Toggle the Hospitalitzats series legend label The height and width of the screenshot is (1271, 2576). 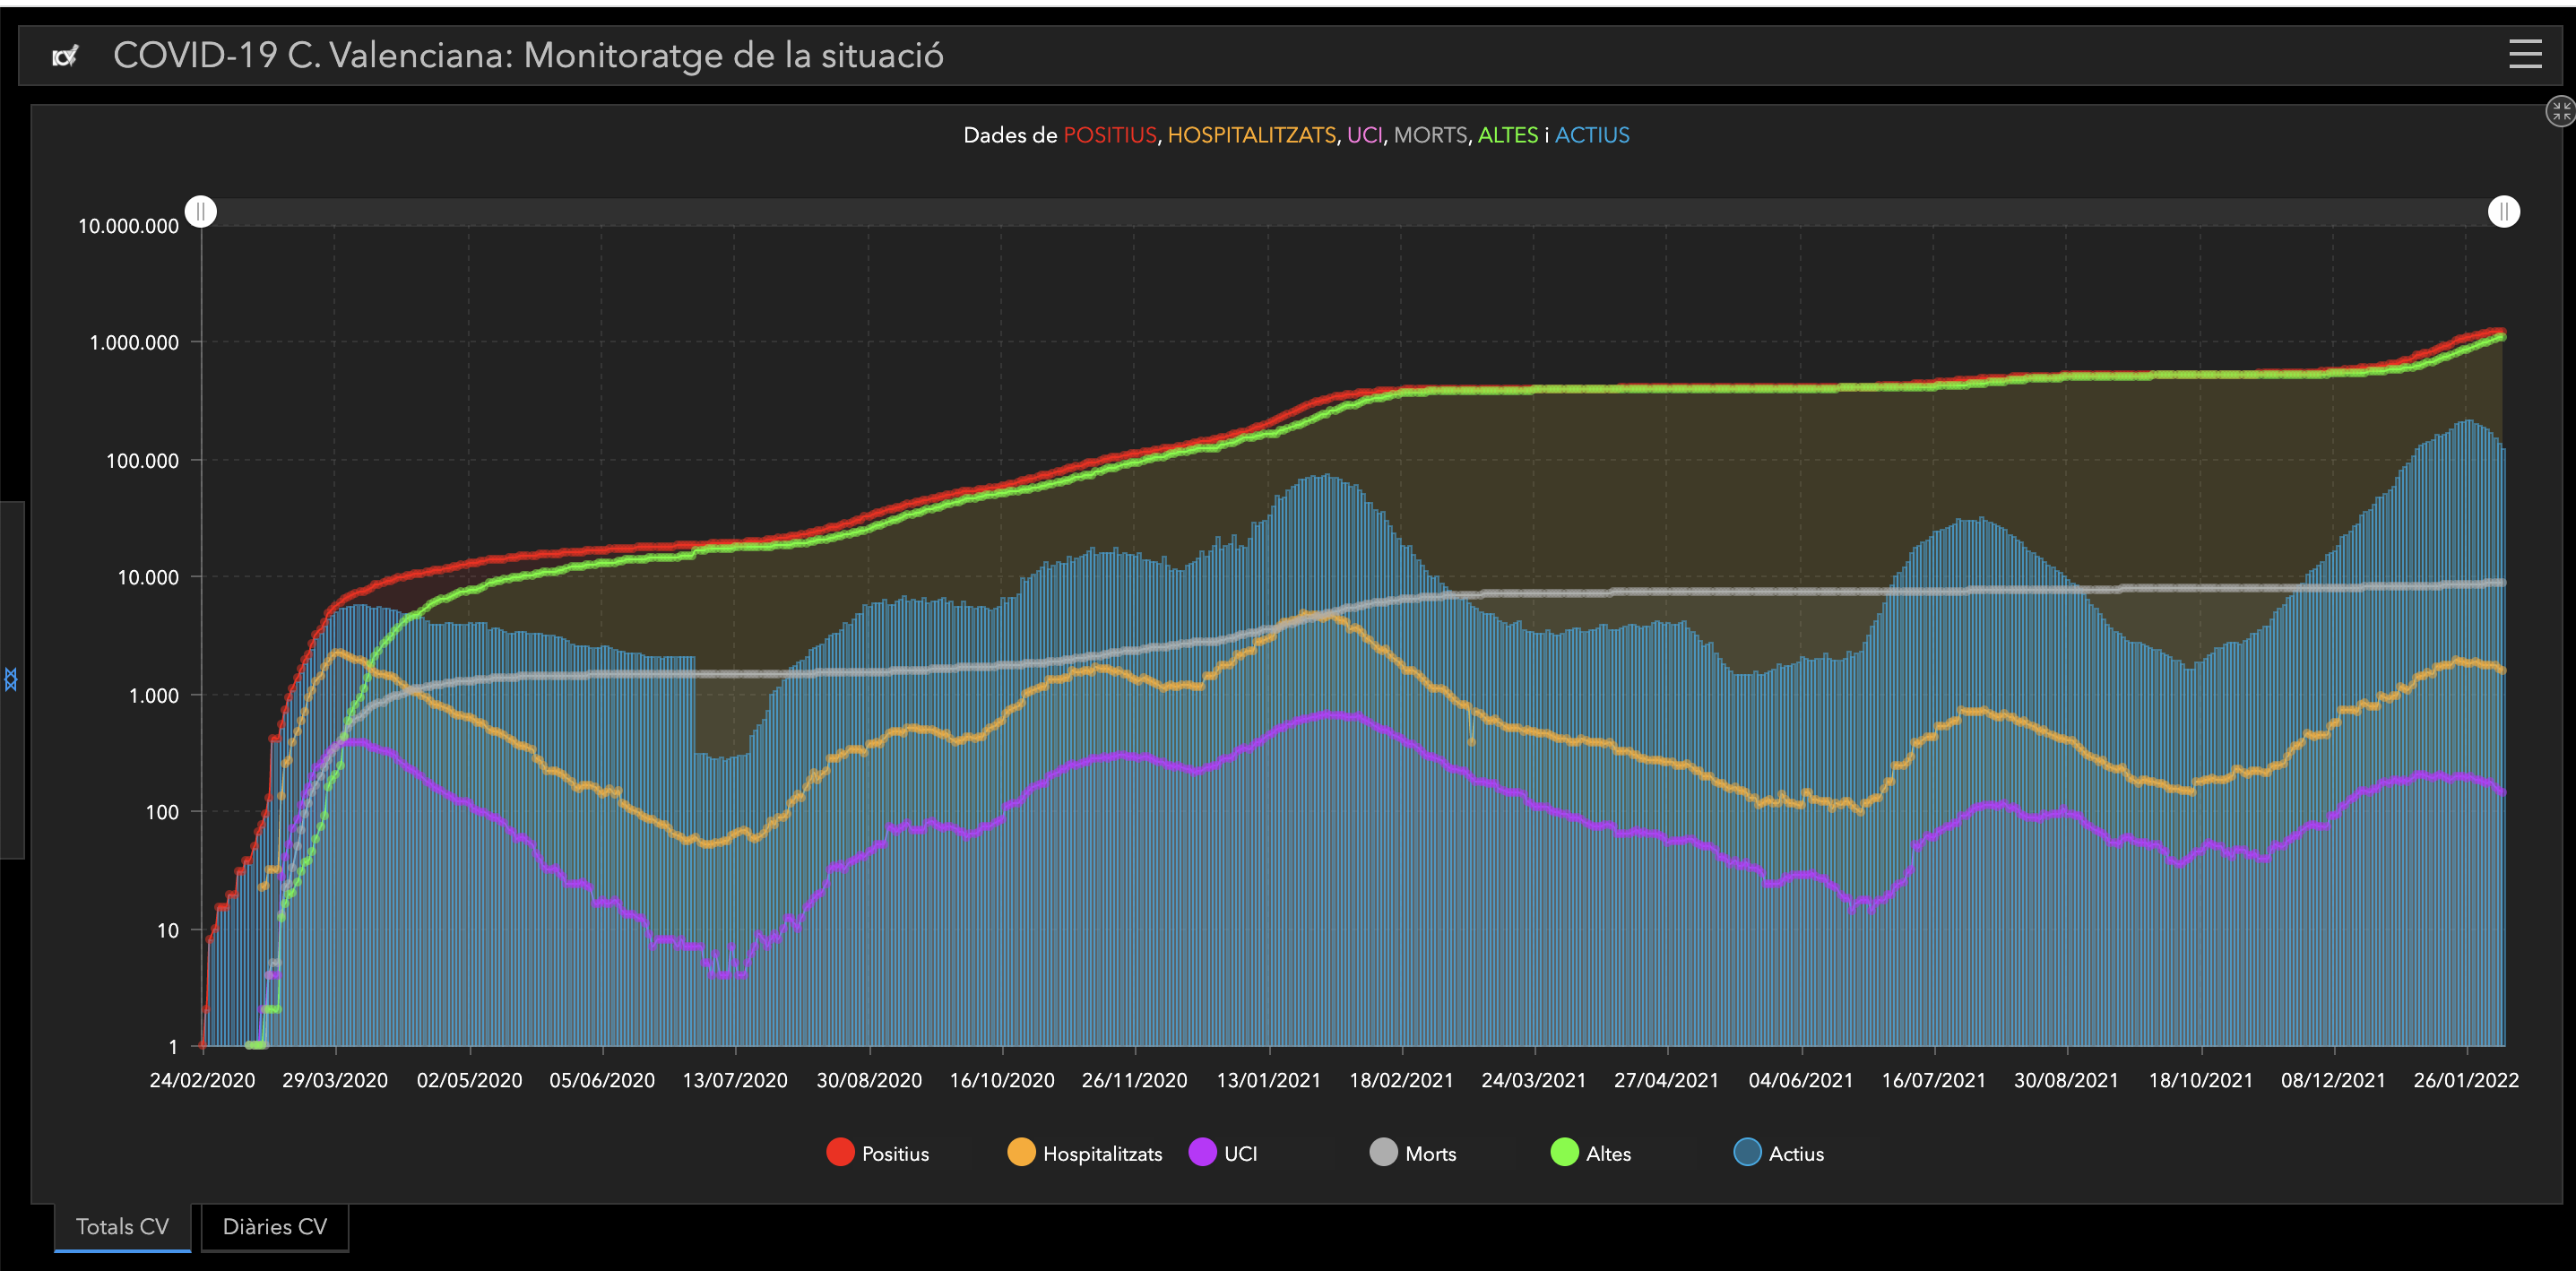coord(1102,1154)
